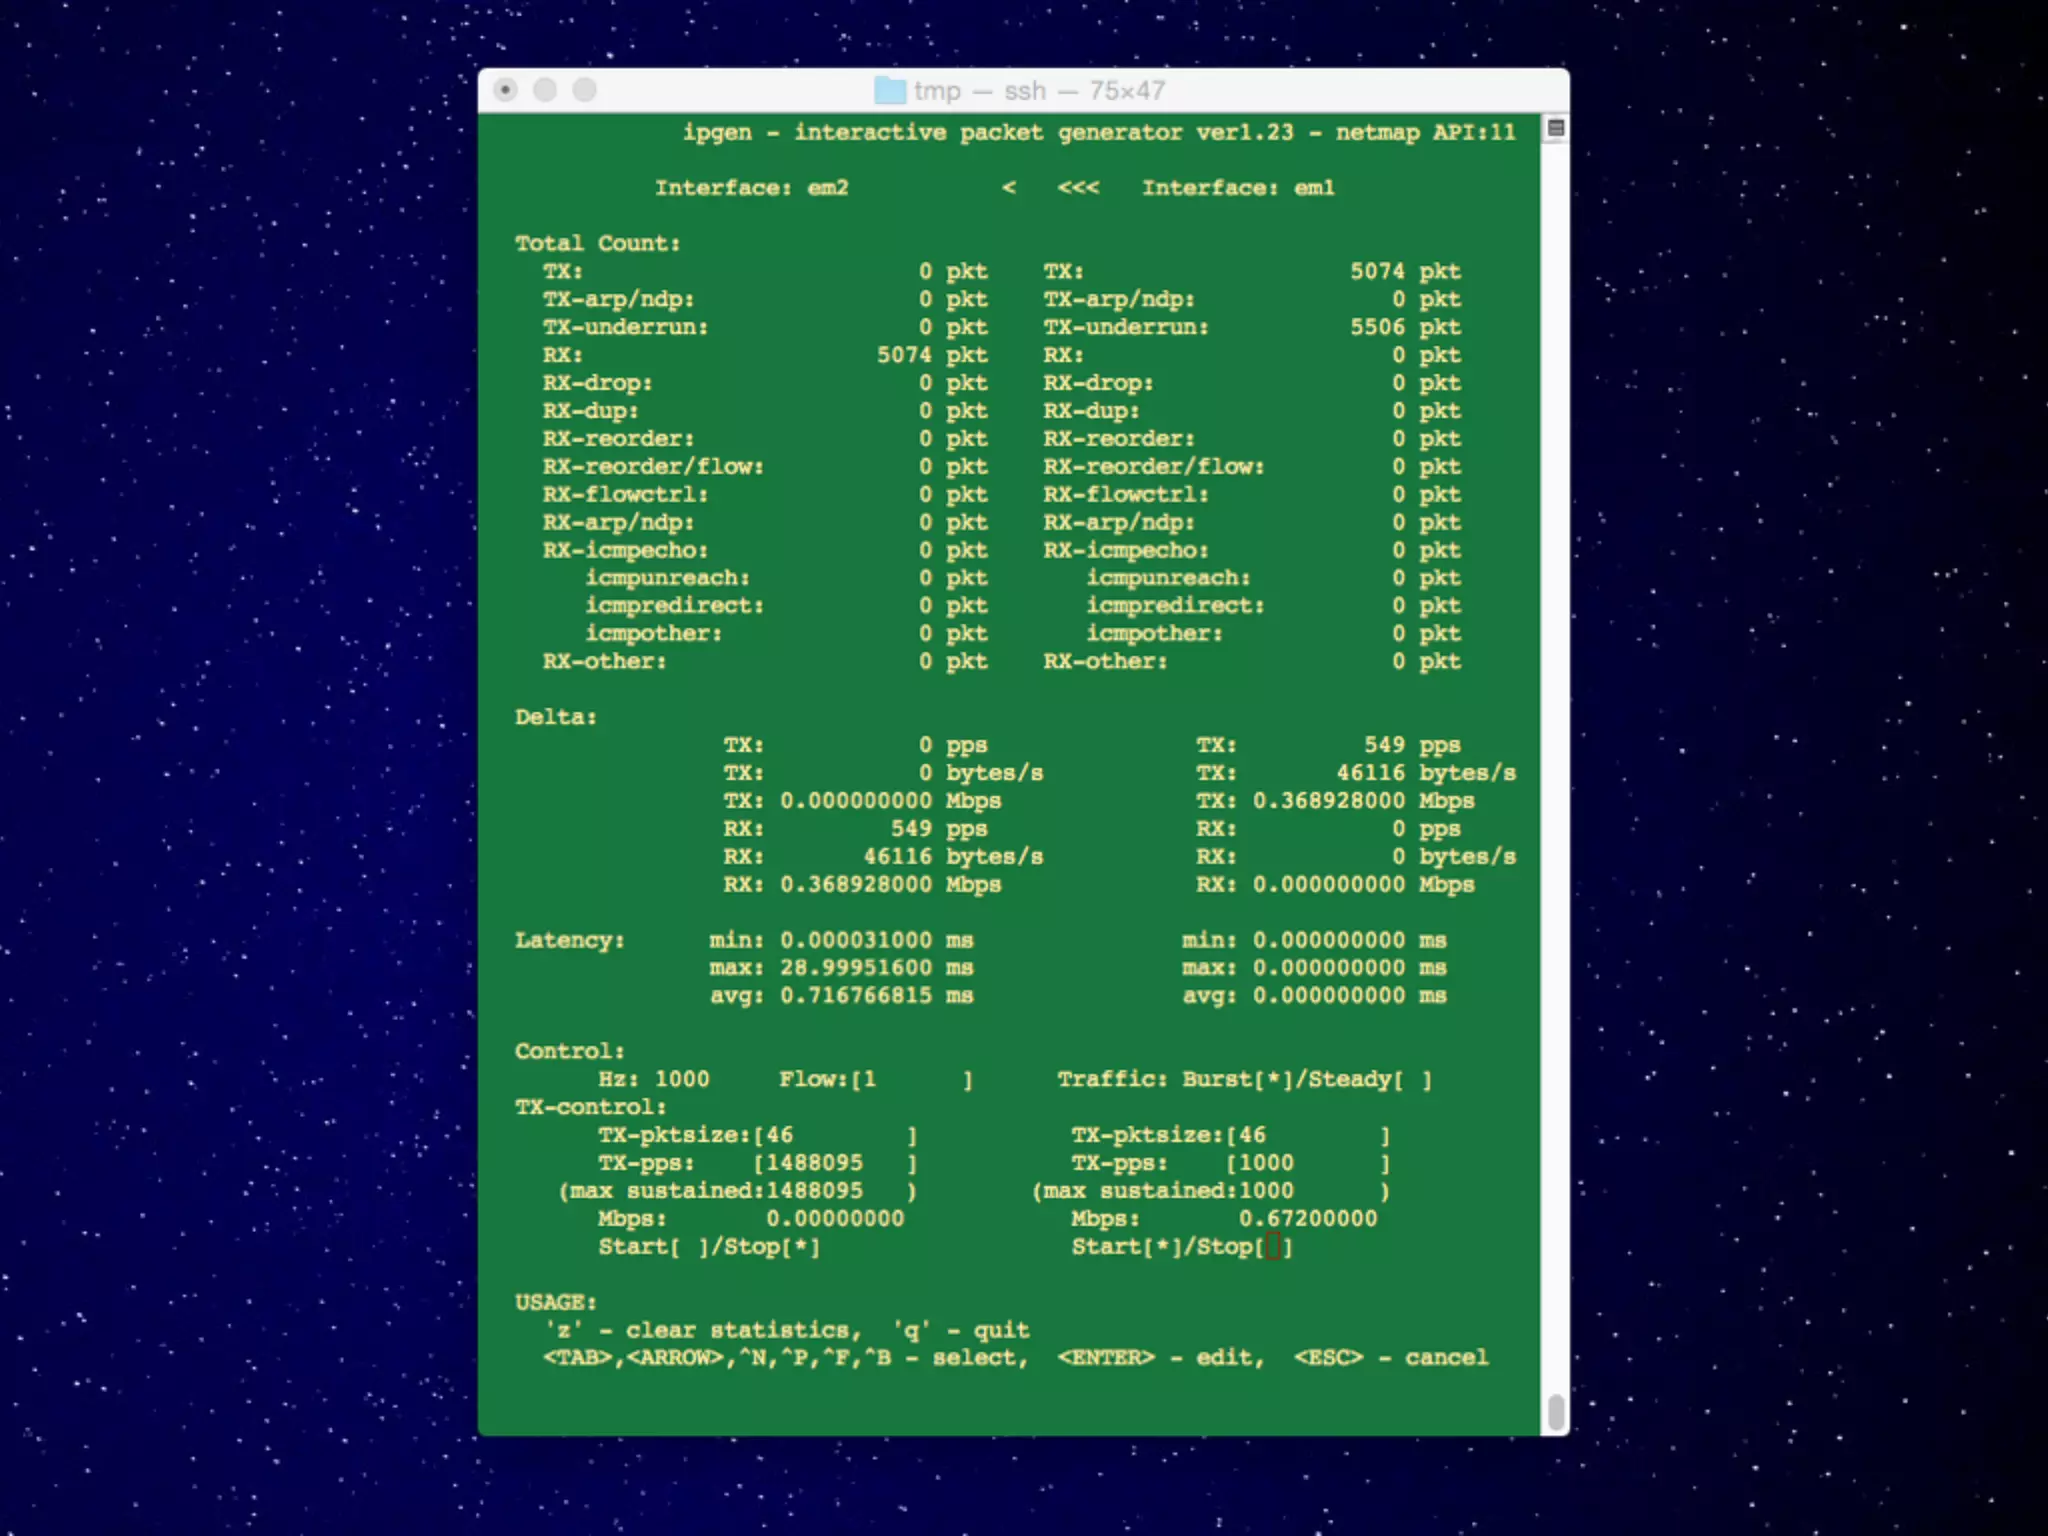Toggle the highlighted em1 Stop checkbox

coord(1274,1248)
